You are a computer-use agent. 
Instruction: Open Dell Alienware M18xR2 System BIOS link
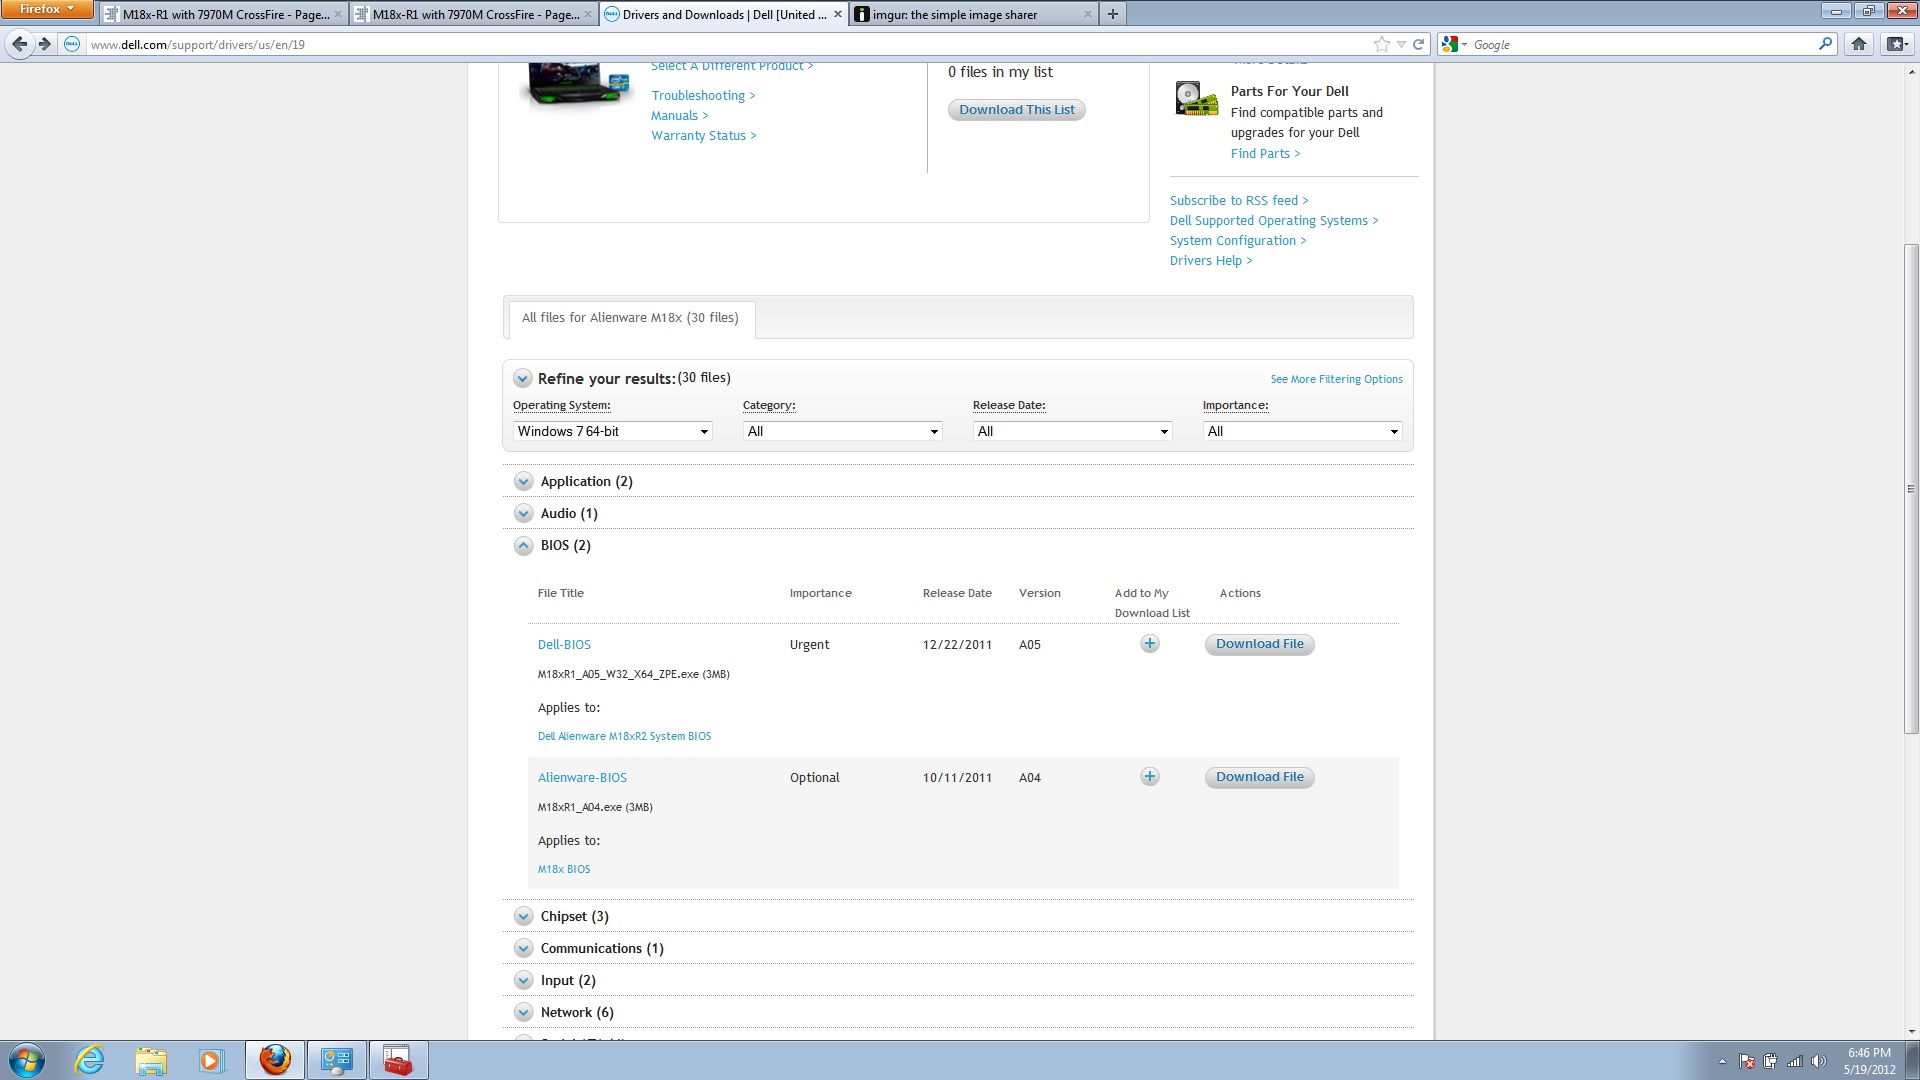(624, 736)
